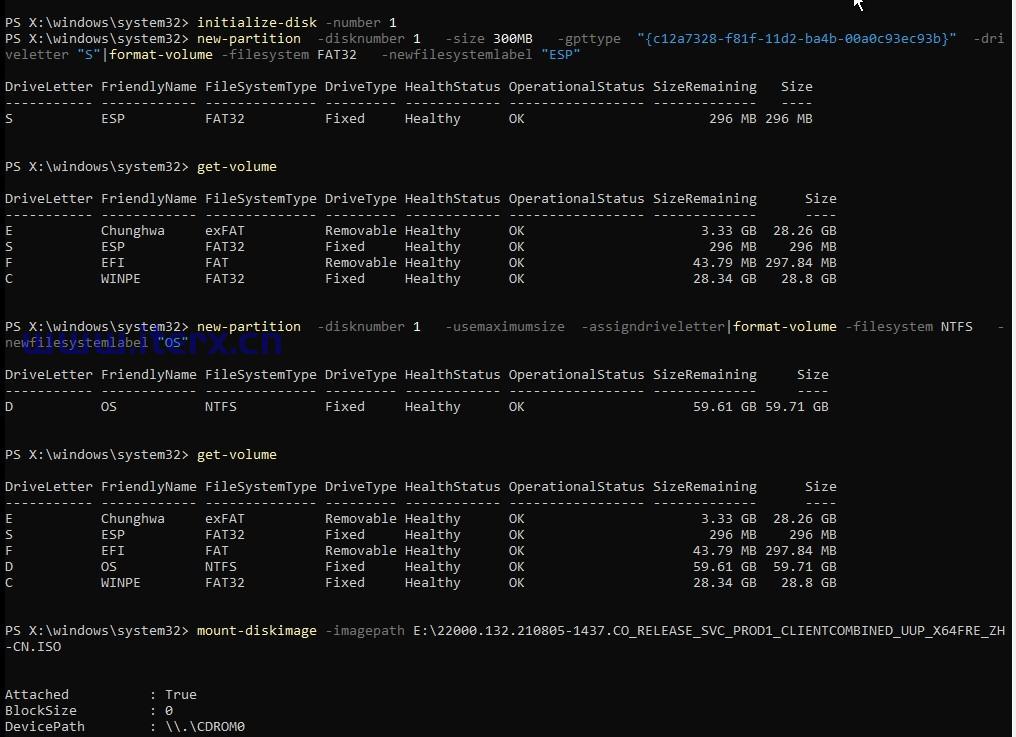The height and width of the screenshot is (737, 1016).
Task: Click Chunghwa in the four-row get-volume table
Action: pos(133,231)
